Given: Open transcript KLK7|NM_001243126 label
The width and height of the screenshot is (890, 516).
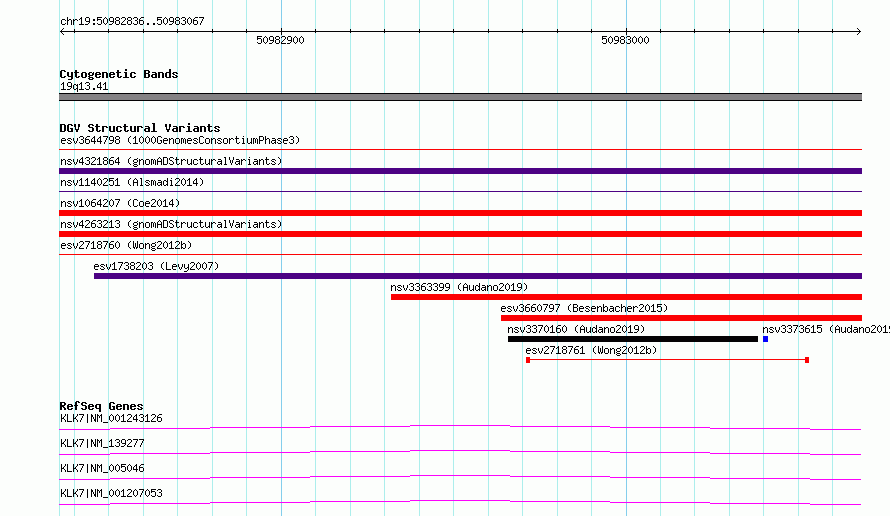Looking at the screenshot, I should pyautogui.click(x=111, y=418).
